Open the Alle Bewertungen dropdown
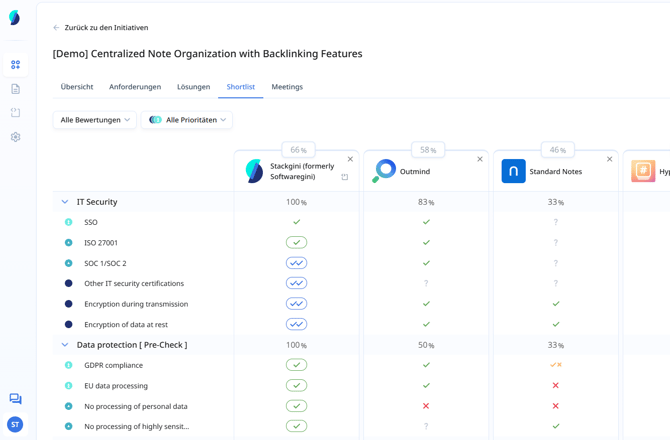Image resolution: width=670 pixels, height=440 pixels. pos(95,120)
